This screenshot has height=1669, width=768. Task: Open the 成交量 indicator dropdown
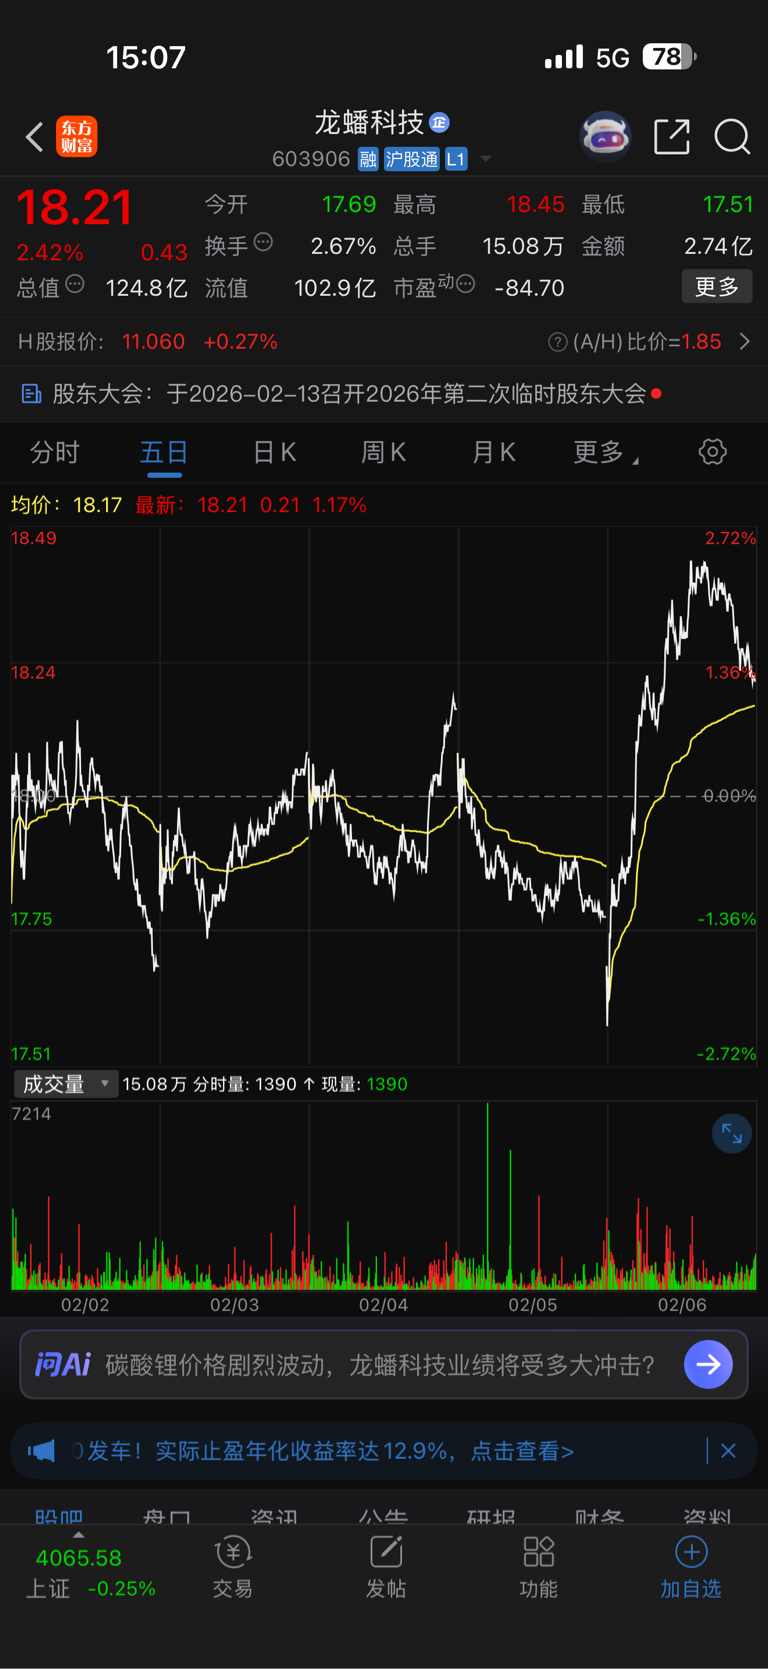coord(66,1084)
